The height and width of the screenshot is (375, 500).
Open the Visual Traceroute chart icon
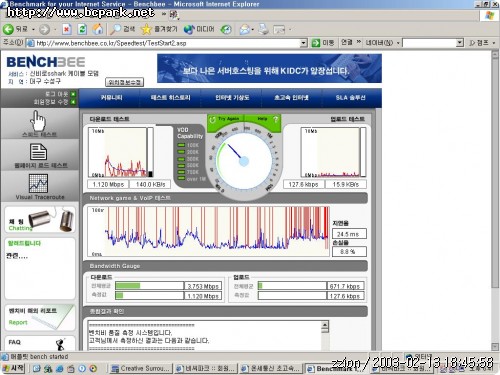[x=38, y=183]
